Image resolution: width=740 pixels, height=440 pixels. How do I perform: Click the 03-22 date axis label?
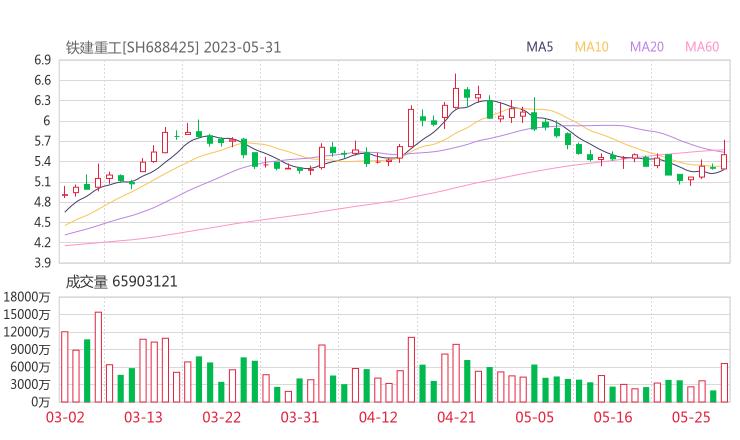(222, 417)
